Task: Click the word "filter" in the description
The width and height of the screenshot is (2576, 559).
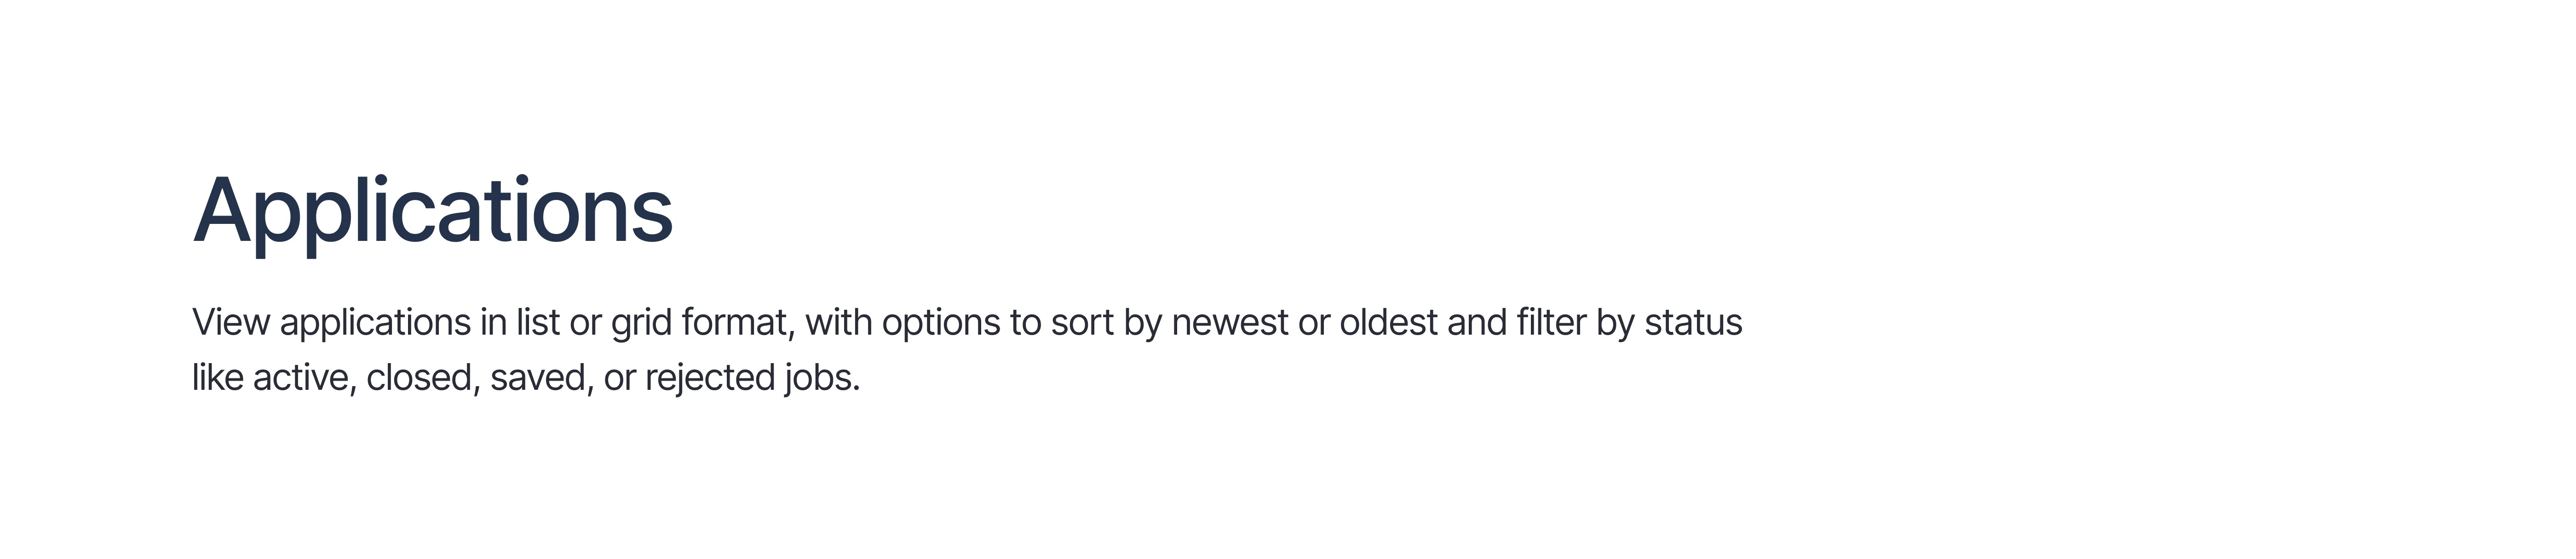Action: point(1551,322)
